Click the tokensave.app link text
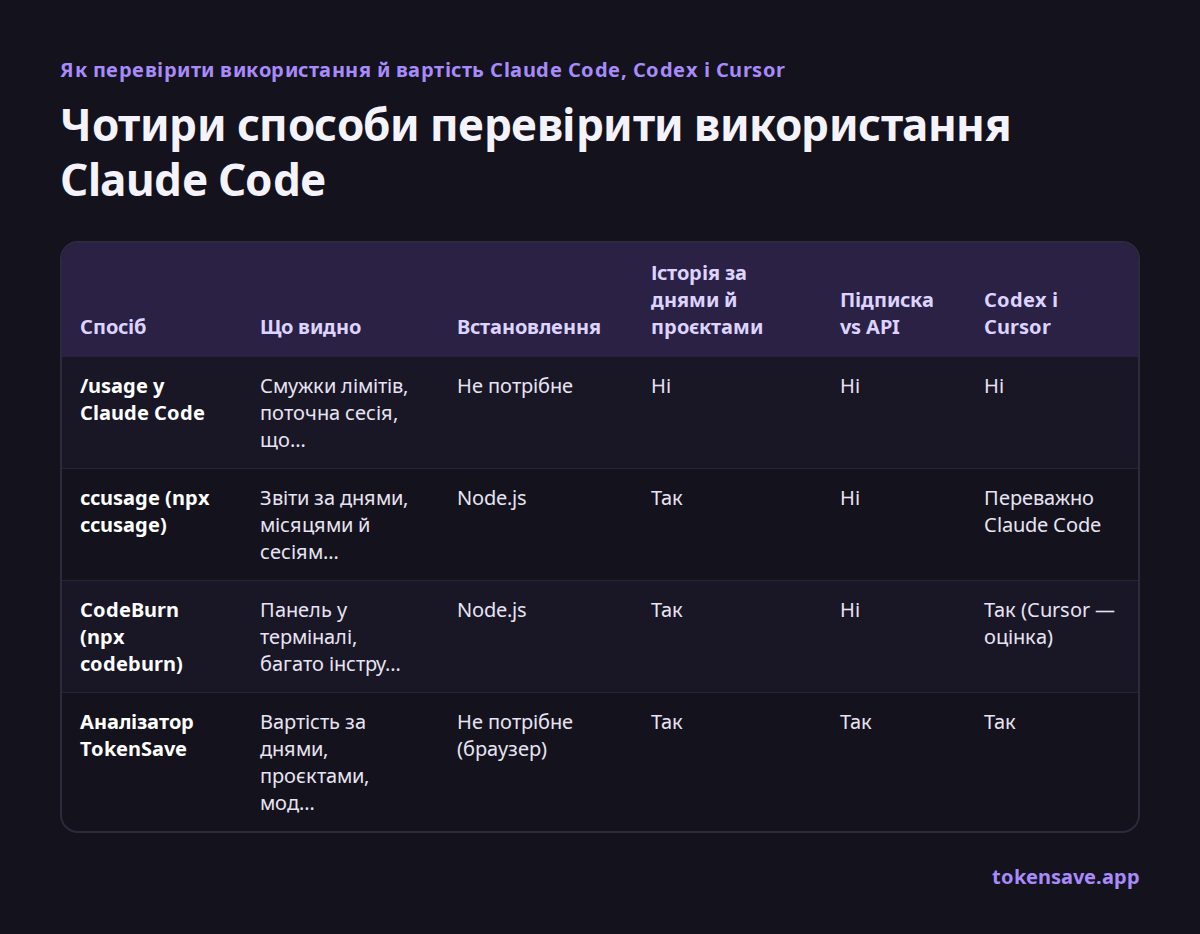The image size is (1200, 934). [x=1065, y=877]
